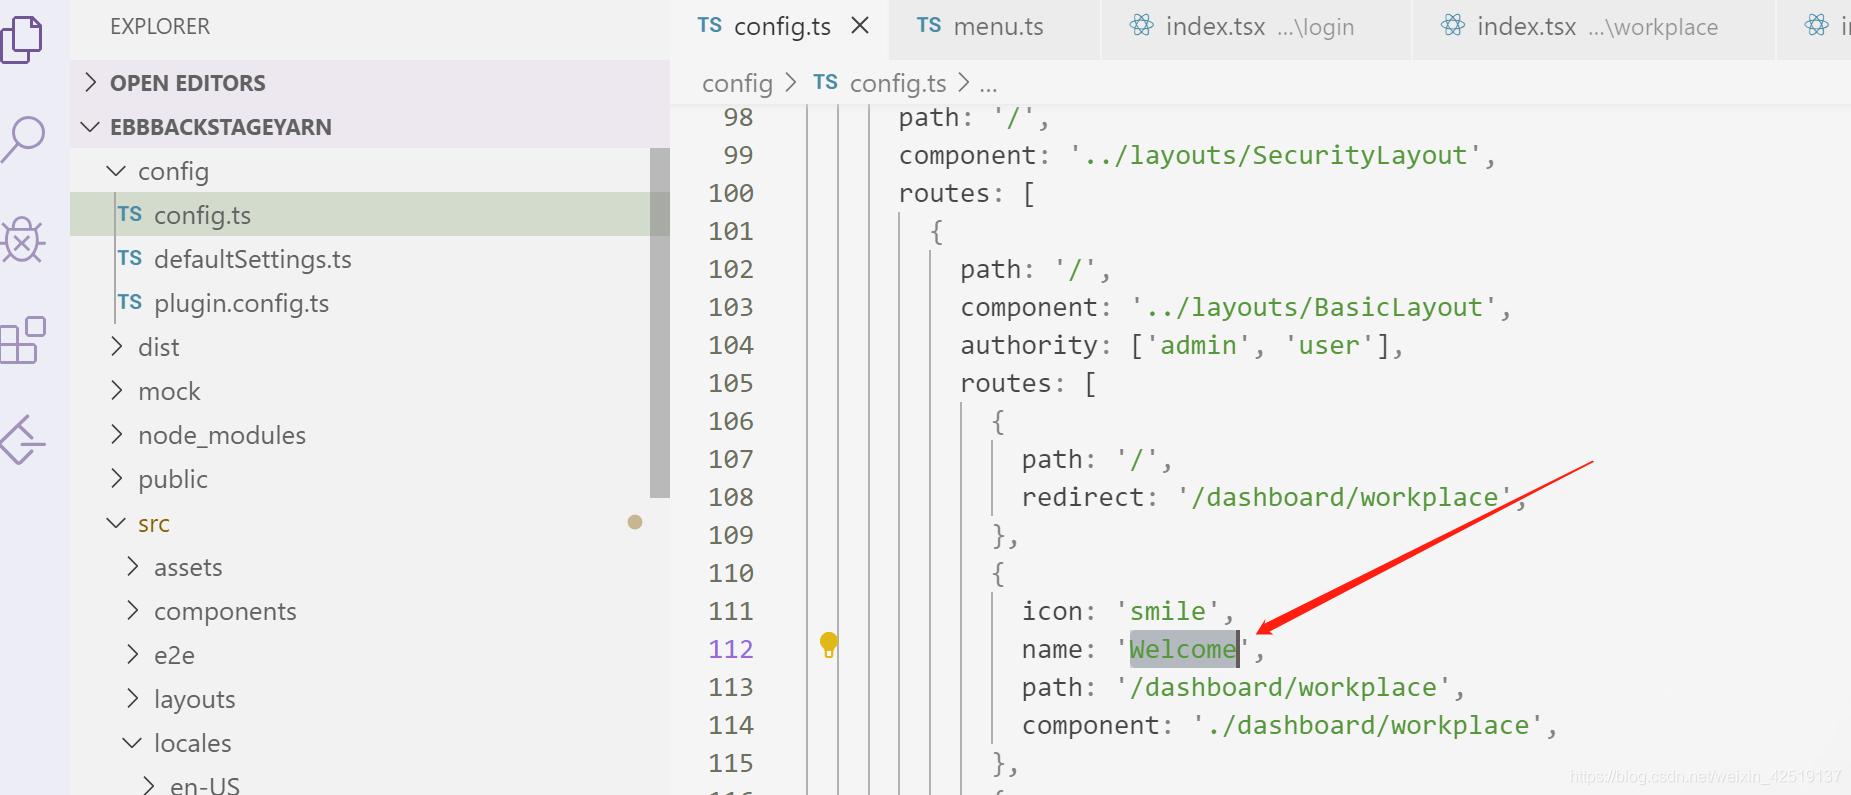Click the config.ts breadcrumb segment
Image resolution: width=1851 pixels, height=795 pixels.
pyautogui.click(x=897, y=83)
